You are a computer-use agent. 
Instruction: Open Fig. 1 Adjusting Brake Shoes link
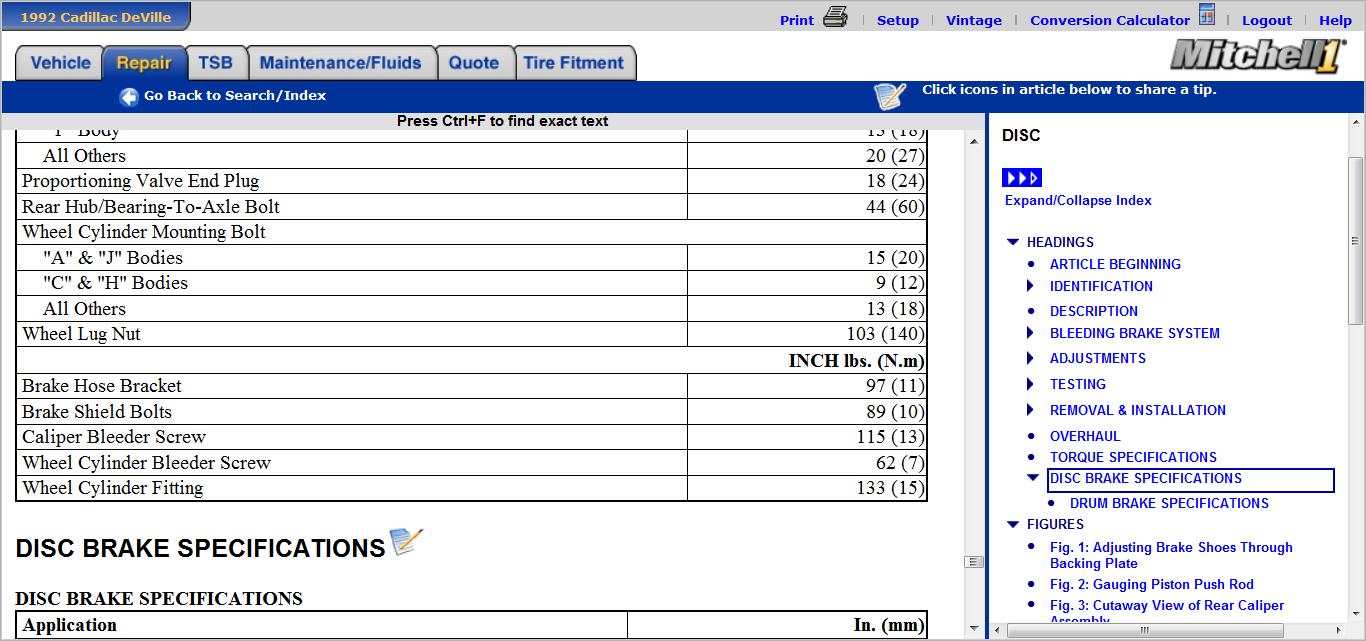pyautogui.click(x=1171, y=555)
